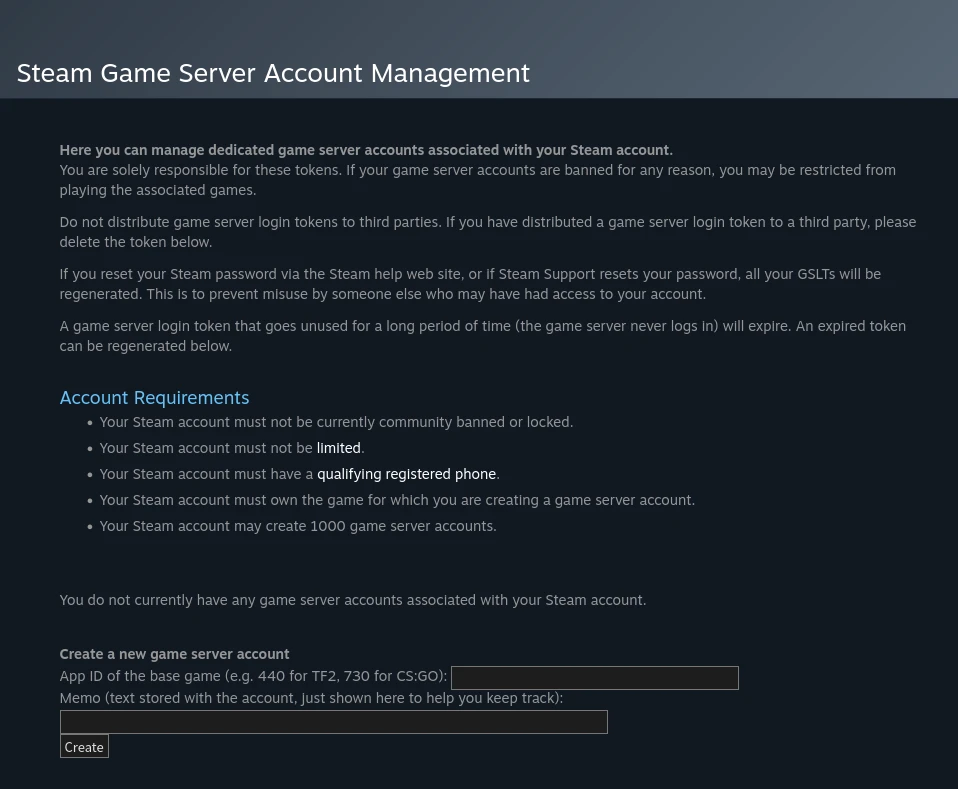Viewport: 958px width, 789px height.
Task: Select the 1000 game server accounts bullet
Action: (297, 526)
